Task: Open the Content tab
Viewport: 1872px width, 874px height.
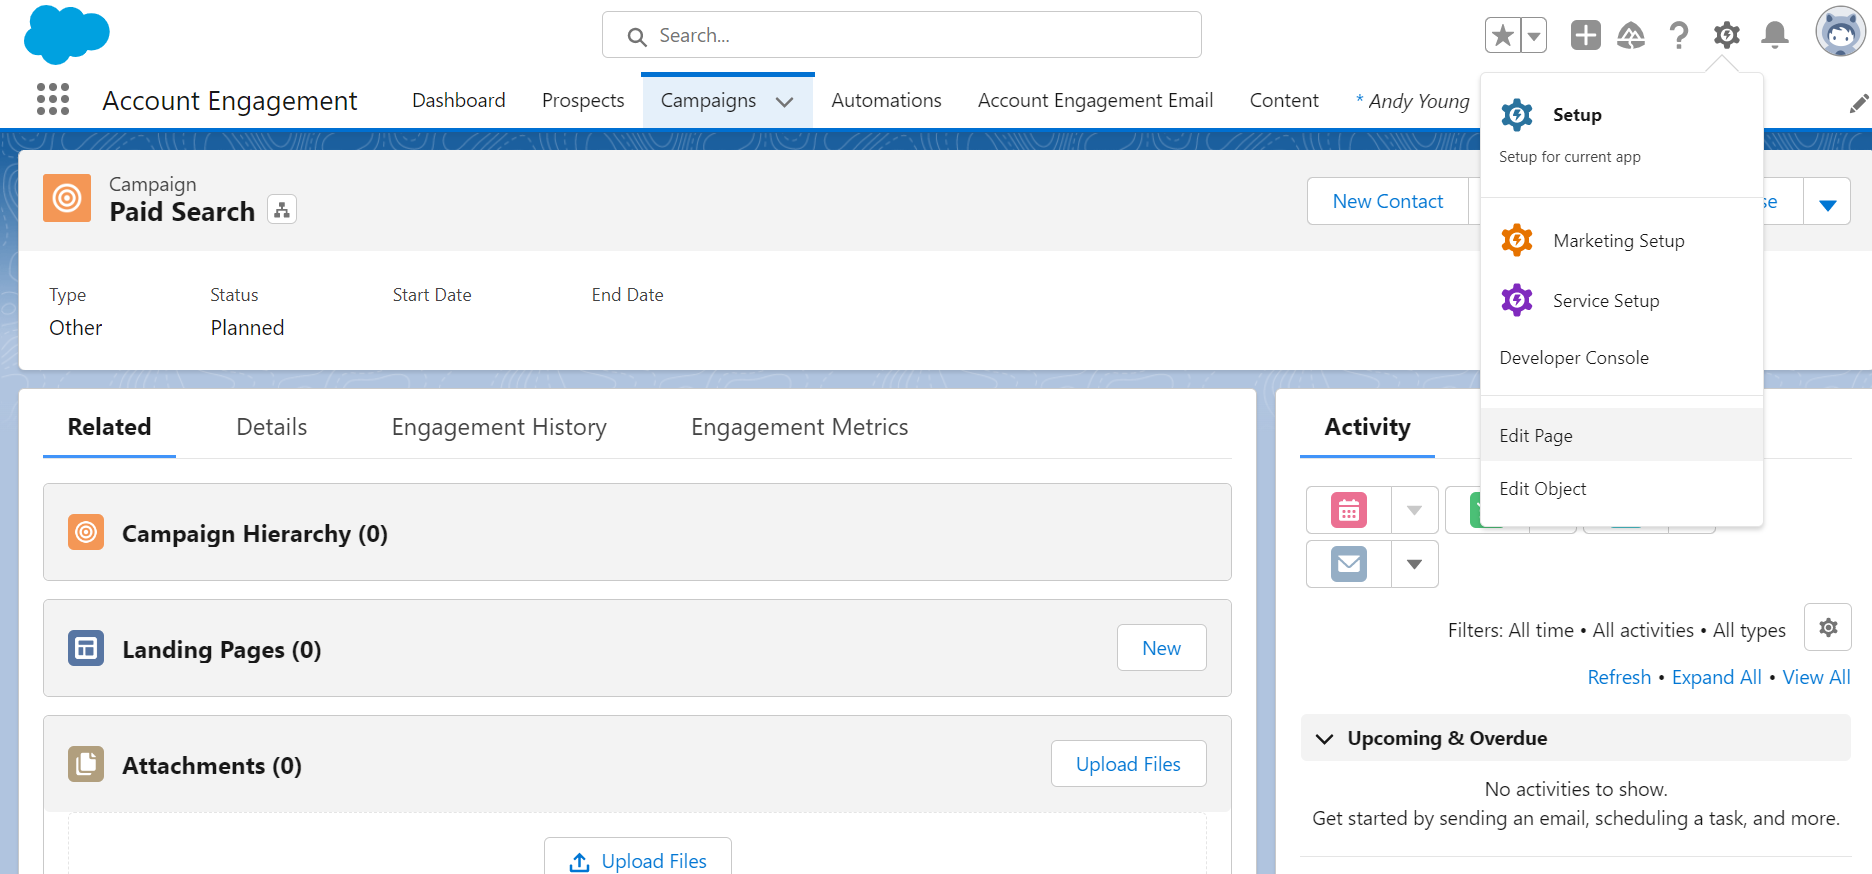Action: (x=1284, y=100)
